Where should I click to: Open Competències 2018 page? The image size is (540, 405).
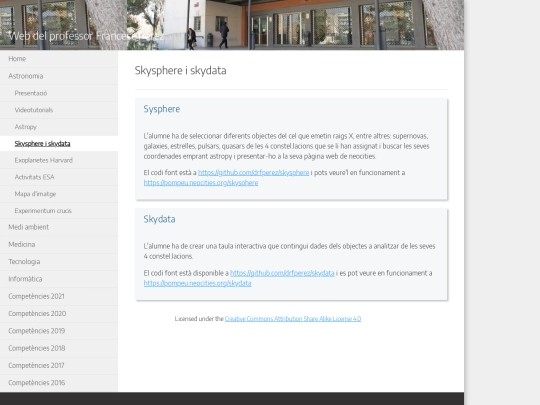59,348
